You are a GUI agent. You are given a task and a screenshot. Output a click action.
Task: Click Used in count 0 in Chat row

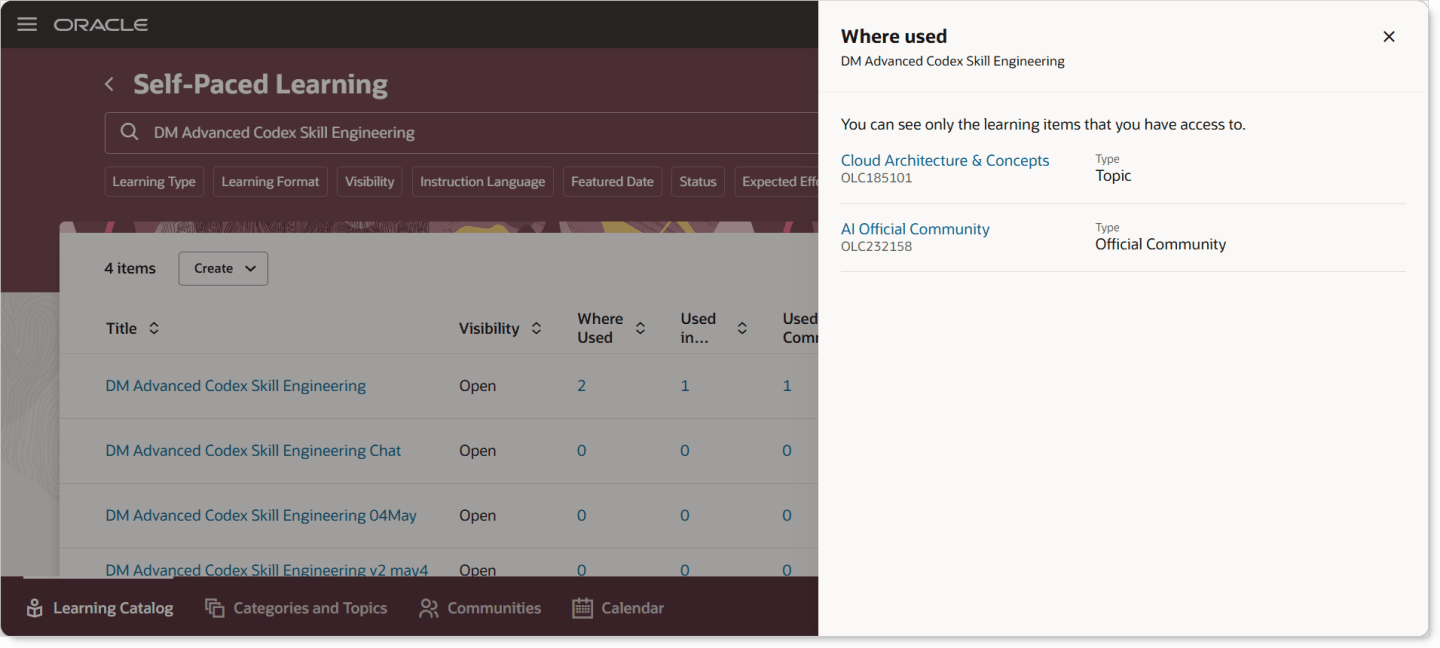pos(685,451)
